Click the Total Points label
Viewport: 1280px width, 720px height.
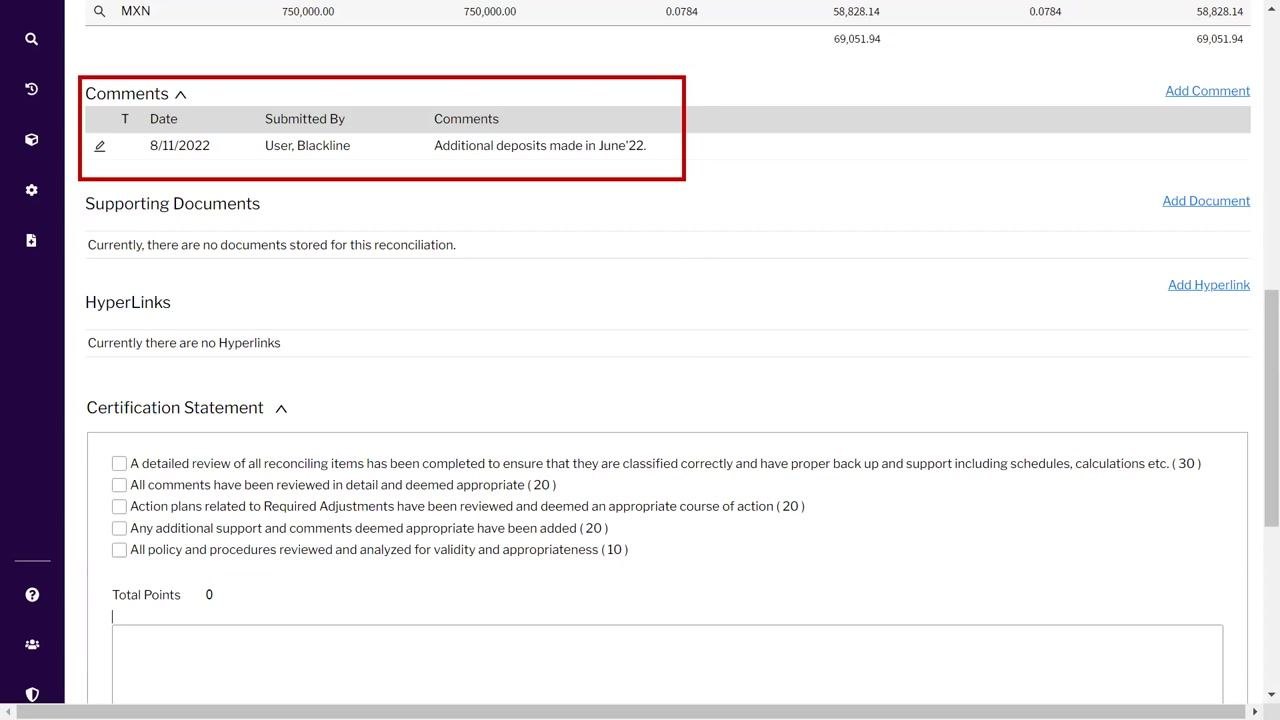(146, 595)
